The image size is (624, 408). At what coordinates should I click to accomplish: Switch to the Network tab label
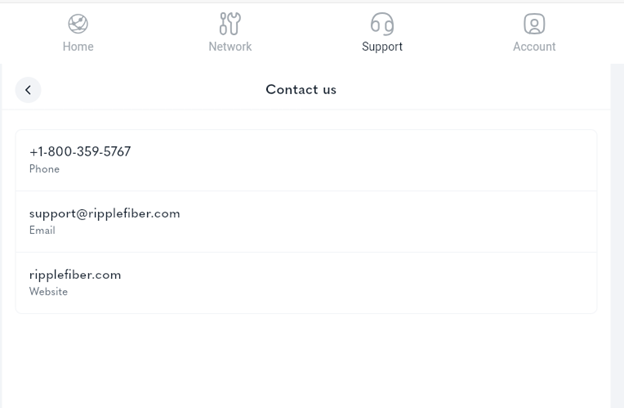(230, 47)
